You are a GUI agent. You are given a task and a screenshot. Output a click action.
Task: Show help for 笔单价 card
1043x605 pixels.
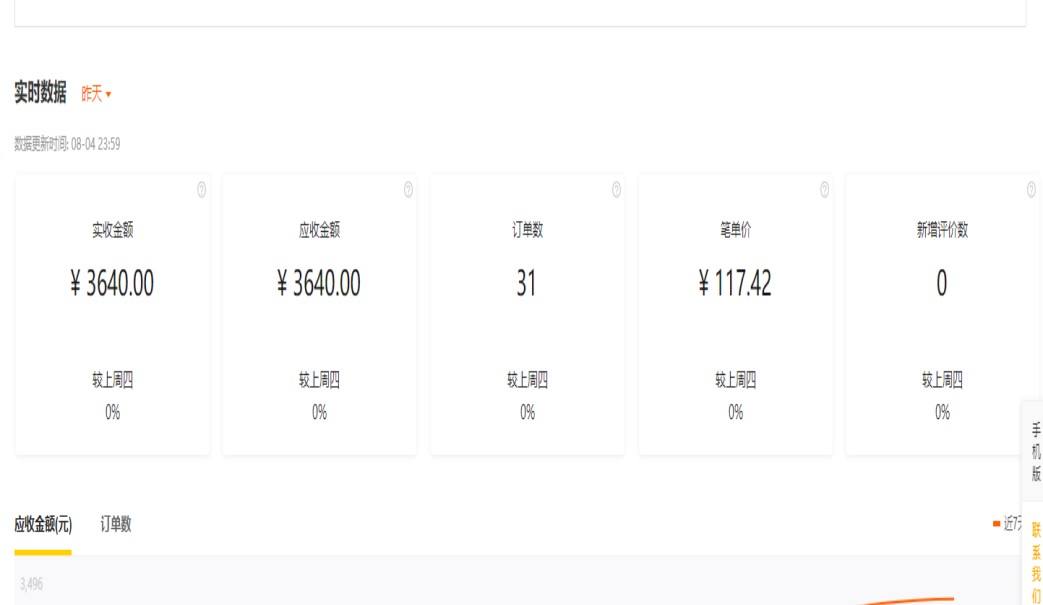coord(824,190)
